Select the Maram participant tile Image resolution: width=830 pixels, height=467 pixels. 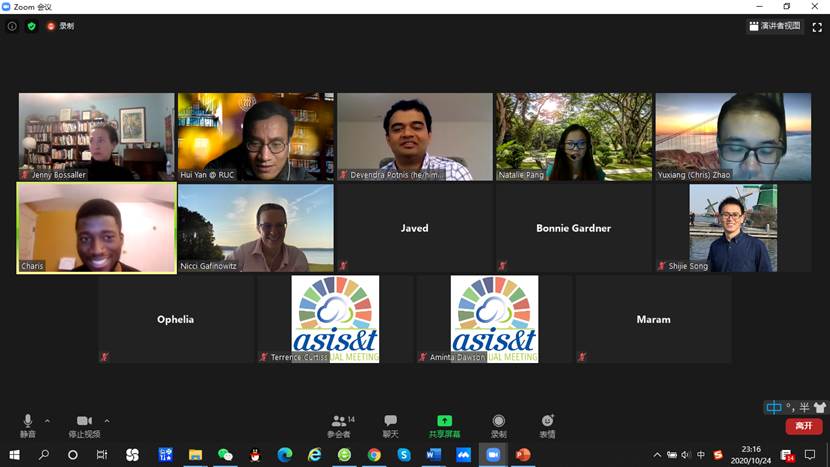click(x=654, y=319)
